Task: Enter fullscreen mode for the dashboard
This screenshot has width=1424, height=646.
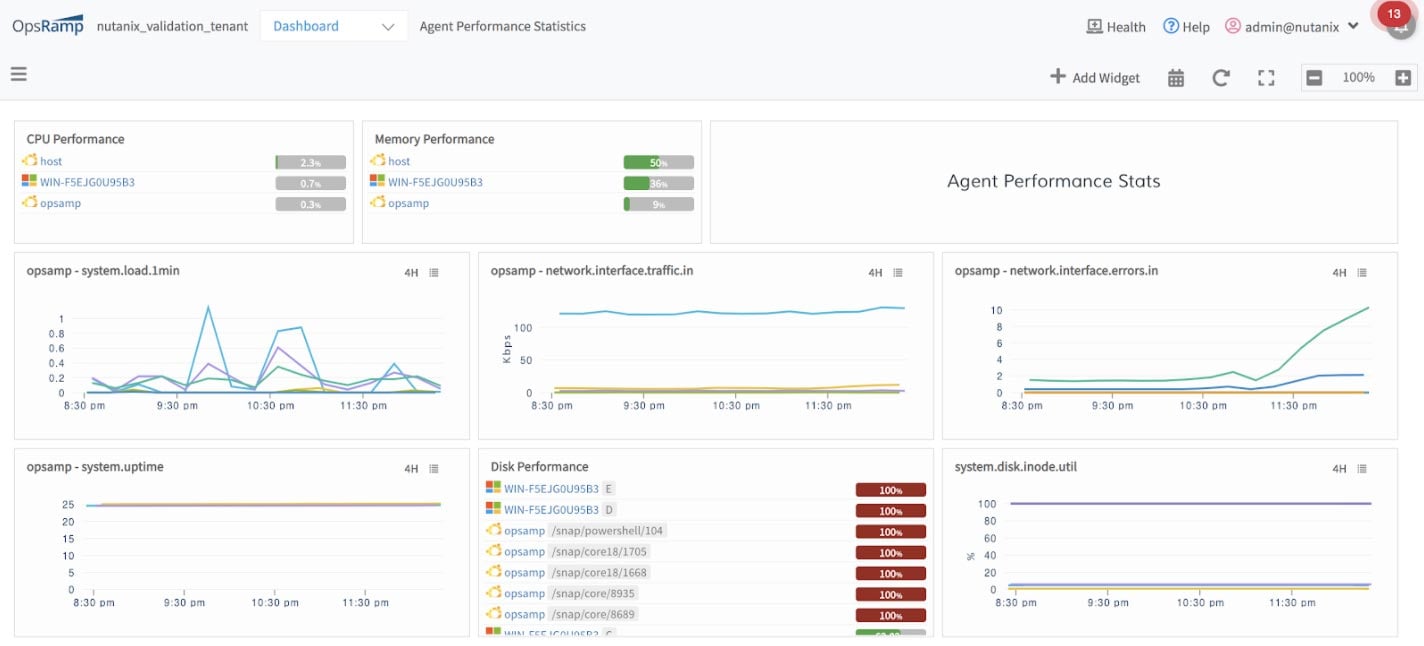Action: tap(1266, 77)
